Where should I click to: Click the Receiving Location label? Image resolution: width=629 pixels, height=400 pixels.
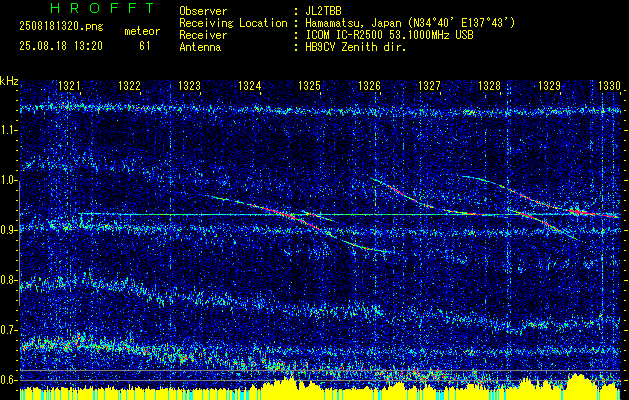[233, 23]
